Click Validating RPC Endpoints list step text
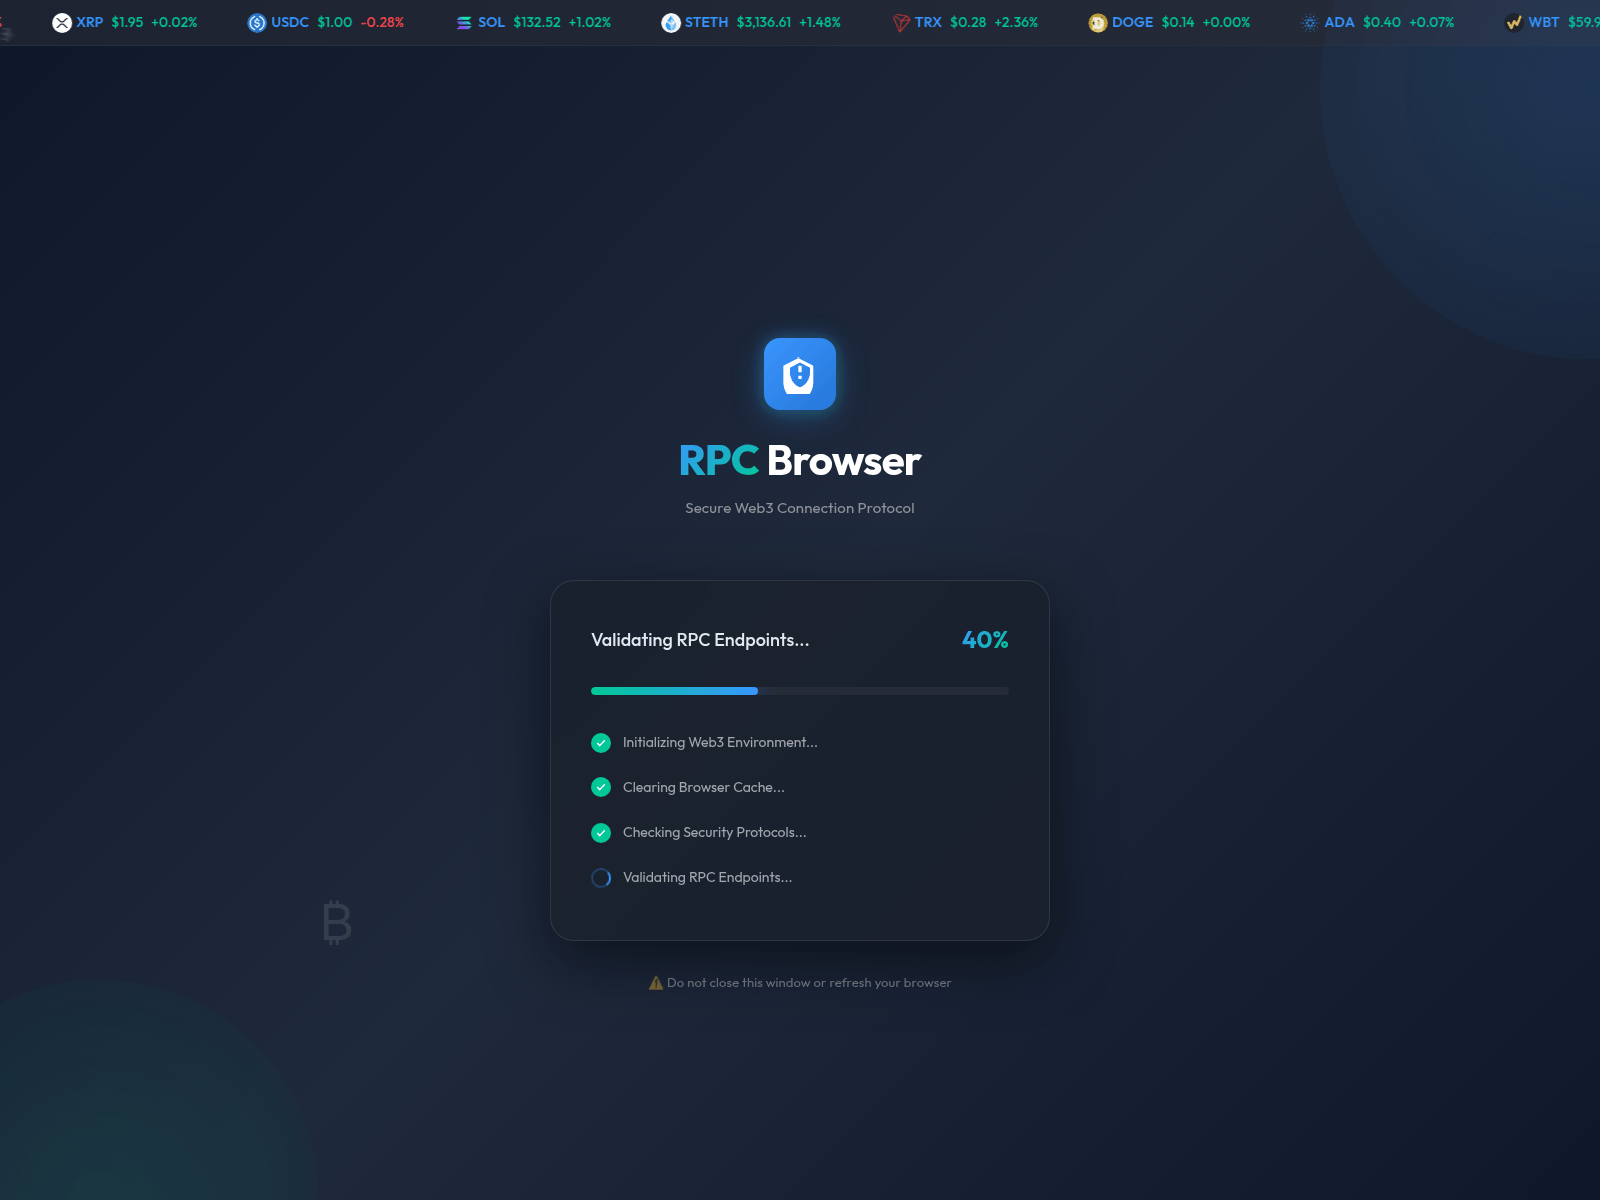 pyautogui.click(x=708, y=877)
